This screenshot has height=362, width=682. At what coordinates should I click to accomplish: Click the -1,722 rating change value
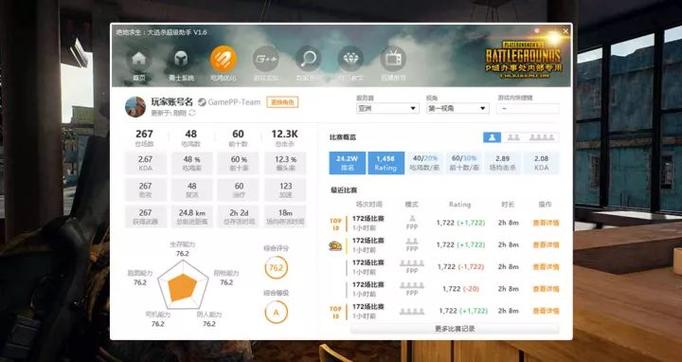(x=471, y=267)
